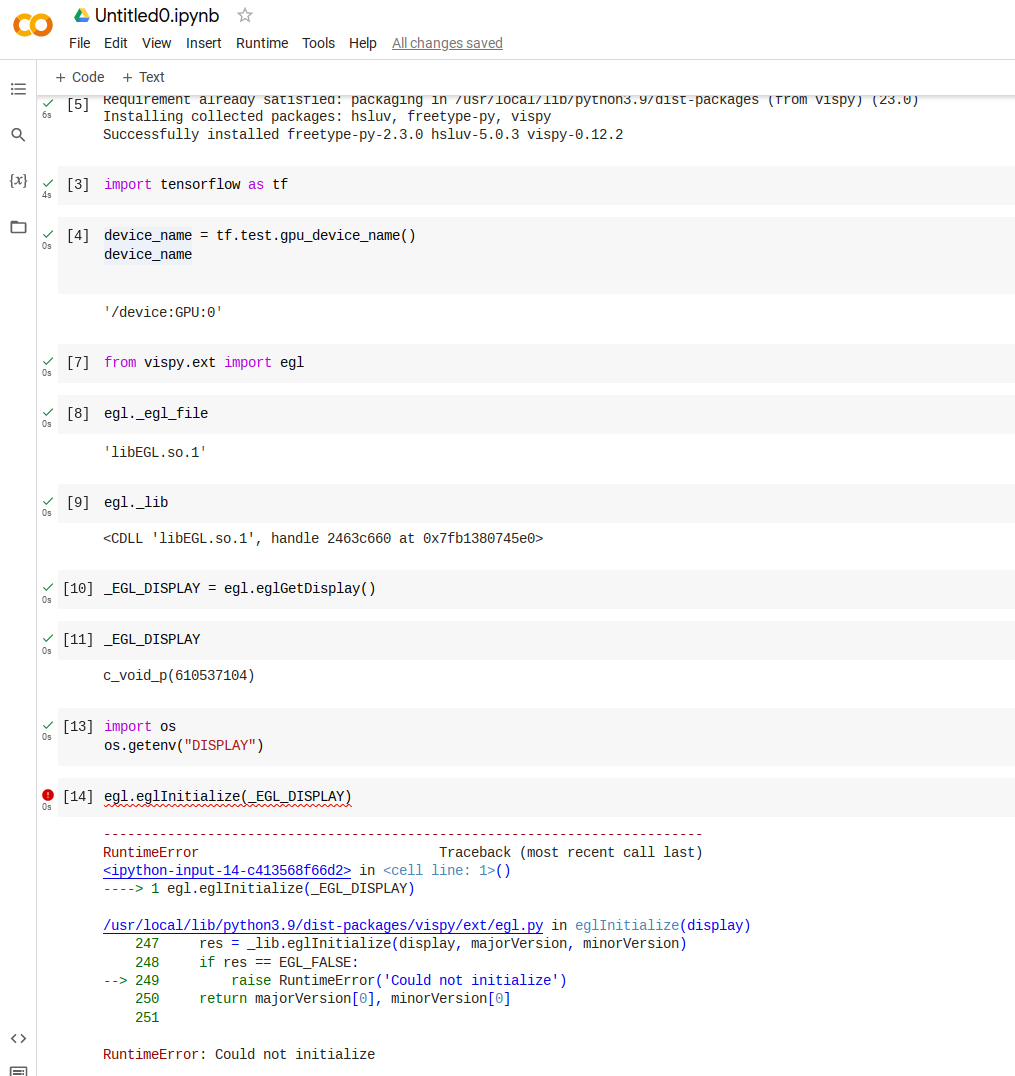Open the ipython-input-14-c413568f66d2 traceback link
Image resolution: width=1015 pixels, height=1076 pixels.
coord(227,870)
